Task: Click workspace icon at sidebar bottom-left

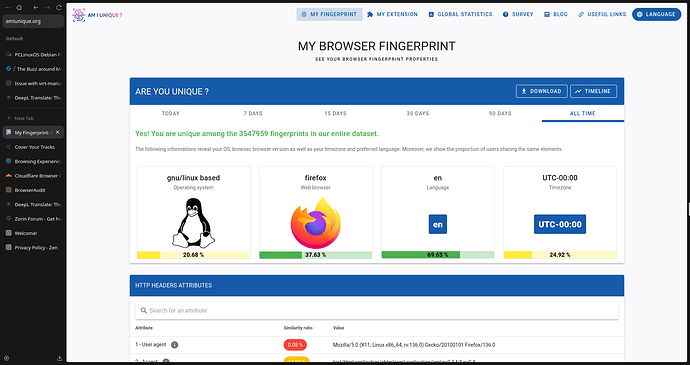Action: pos(7,358)
